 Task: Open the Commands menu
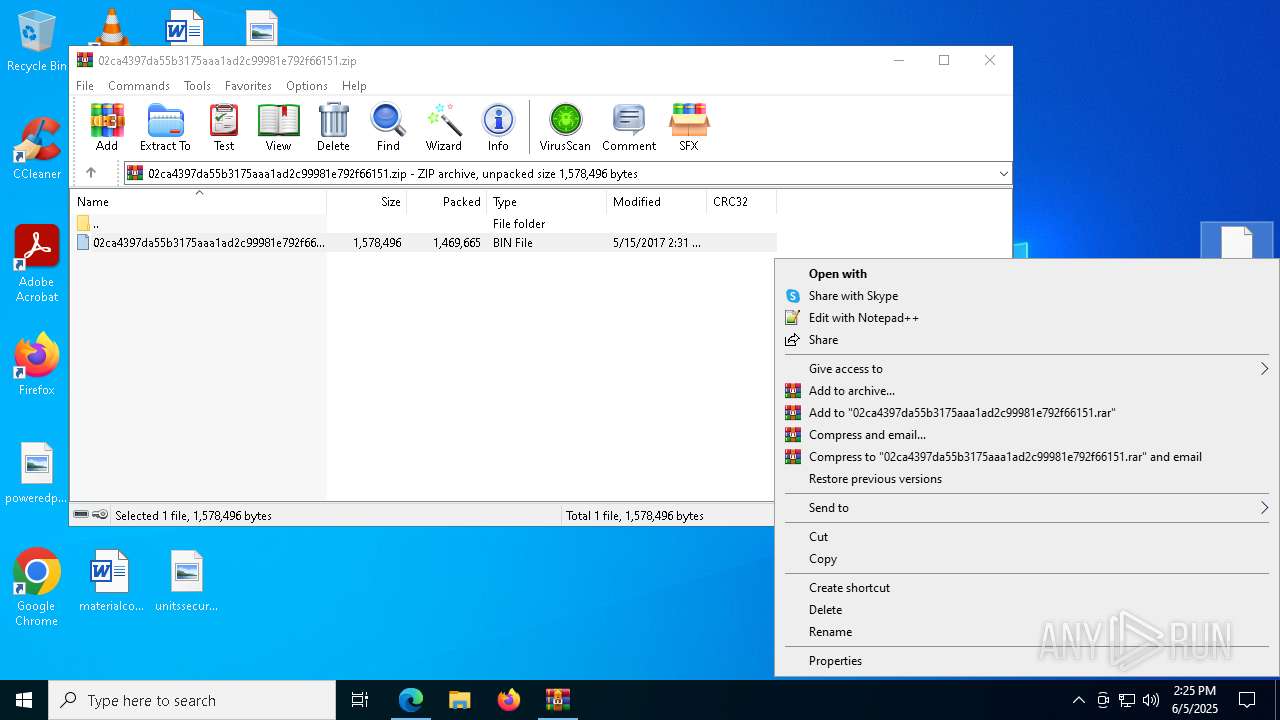pos(139,86)
